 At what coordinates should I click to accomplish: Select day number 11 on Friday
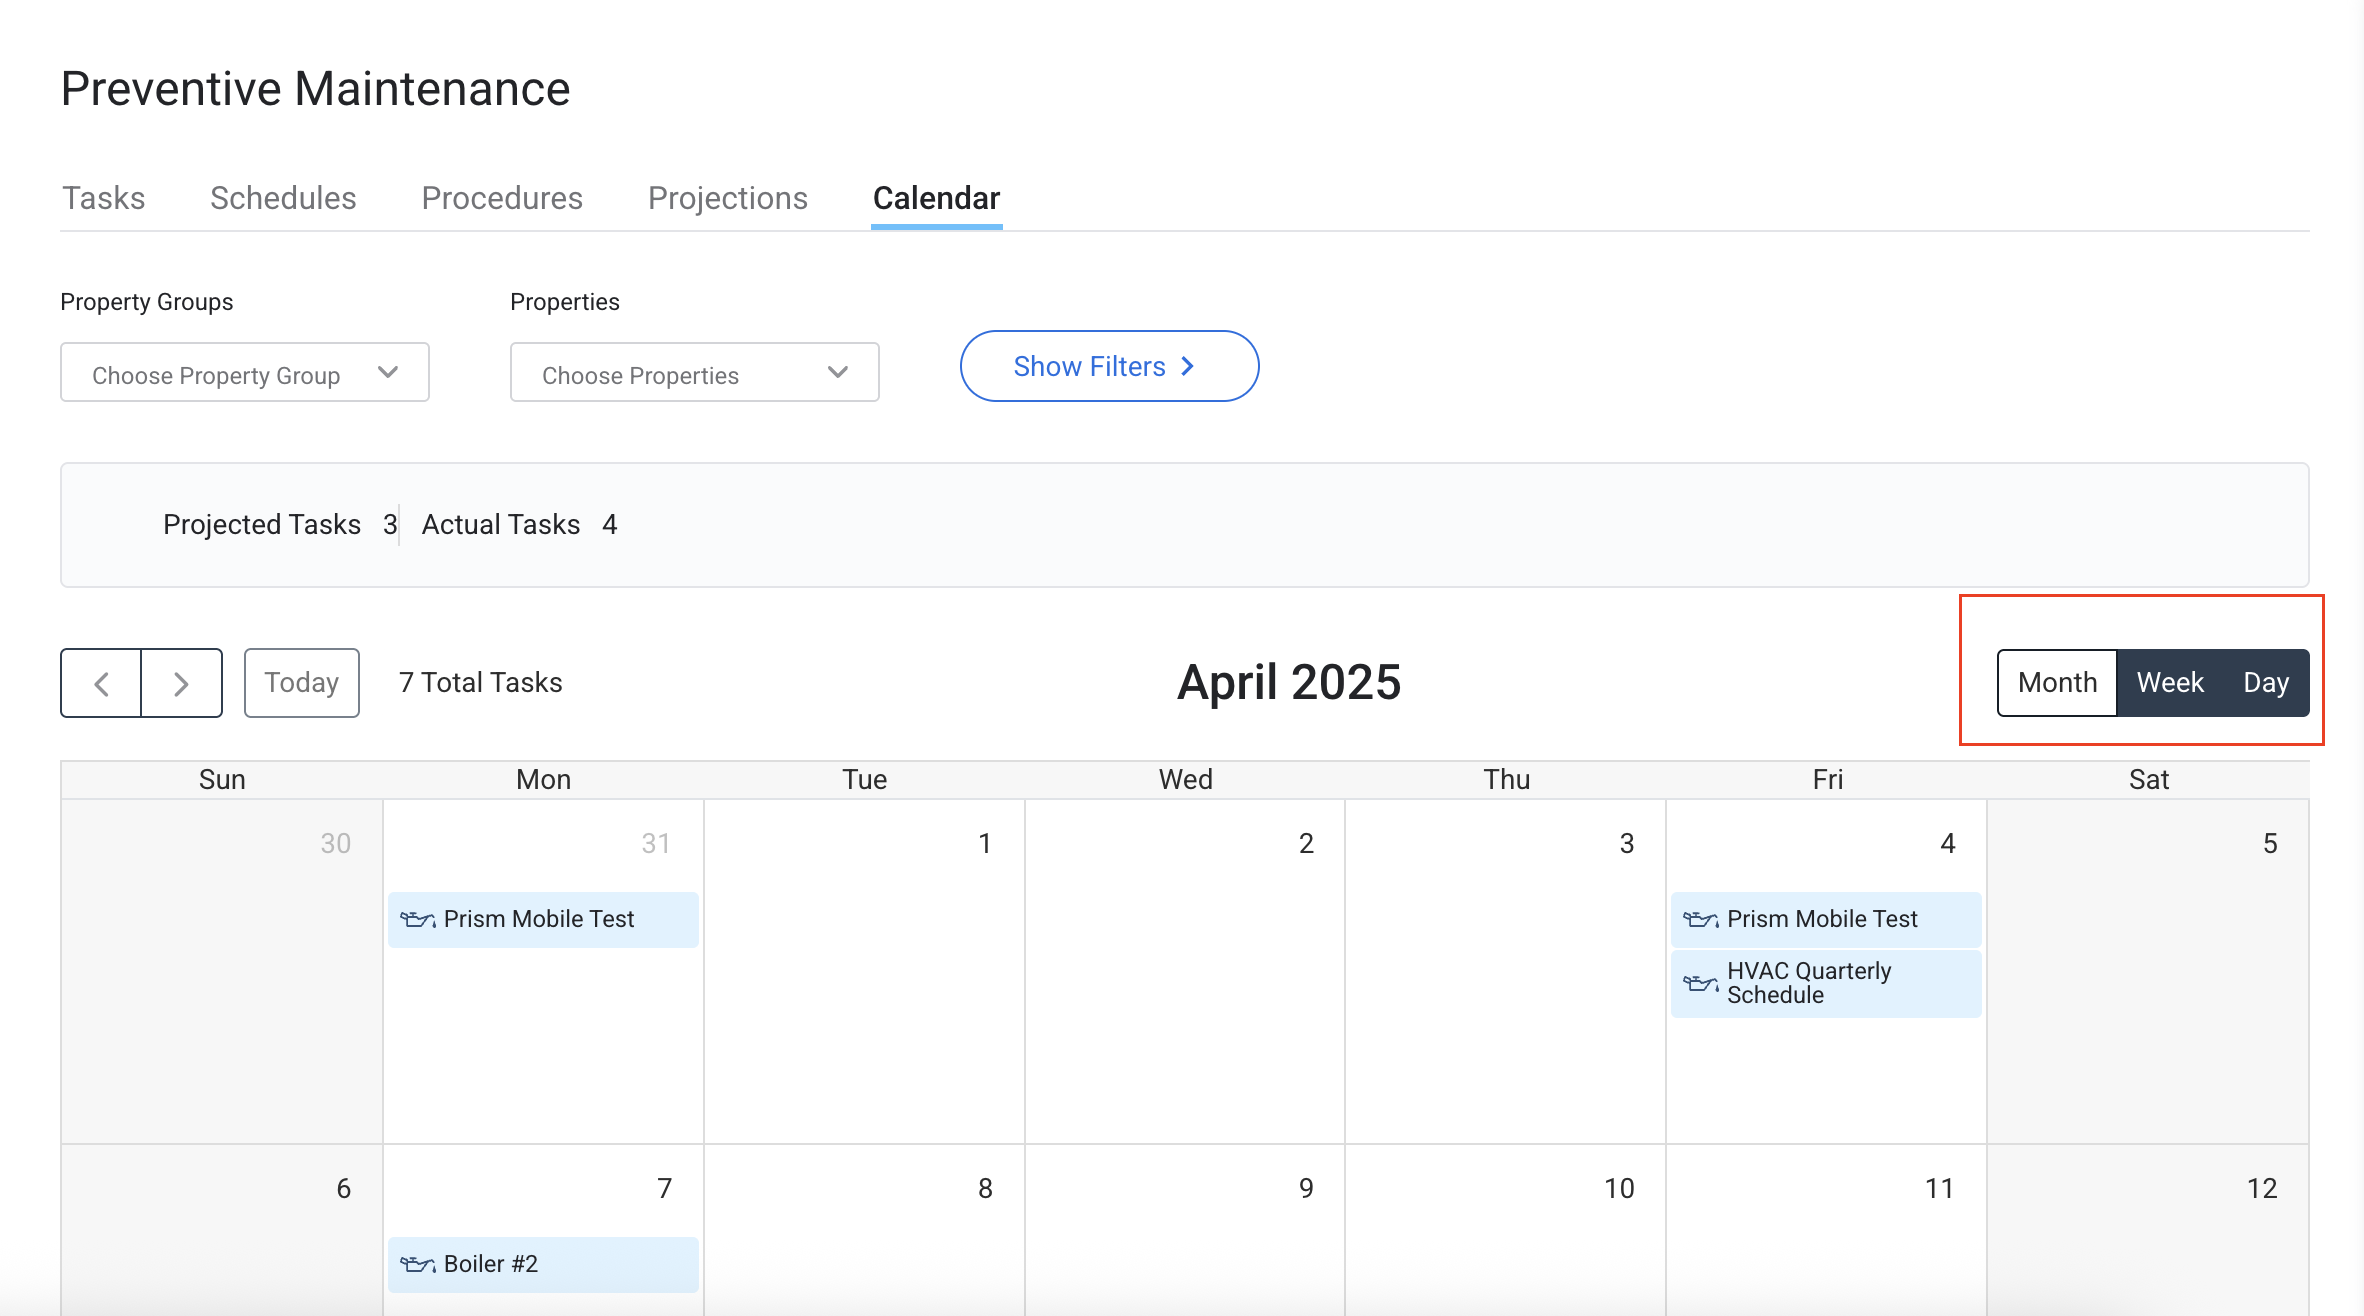1940,1189
